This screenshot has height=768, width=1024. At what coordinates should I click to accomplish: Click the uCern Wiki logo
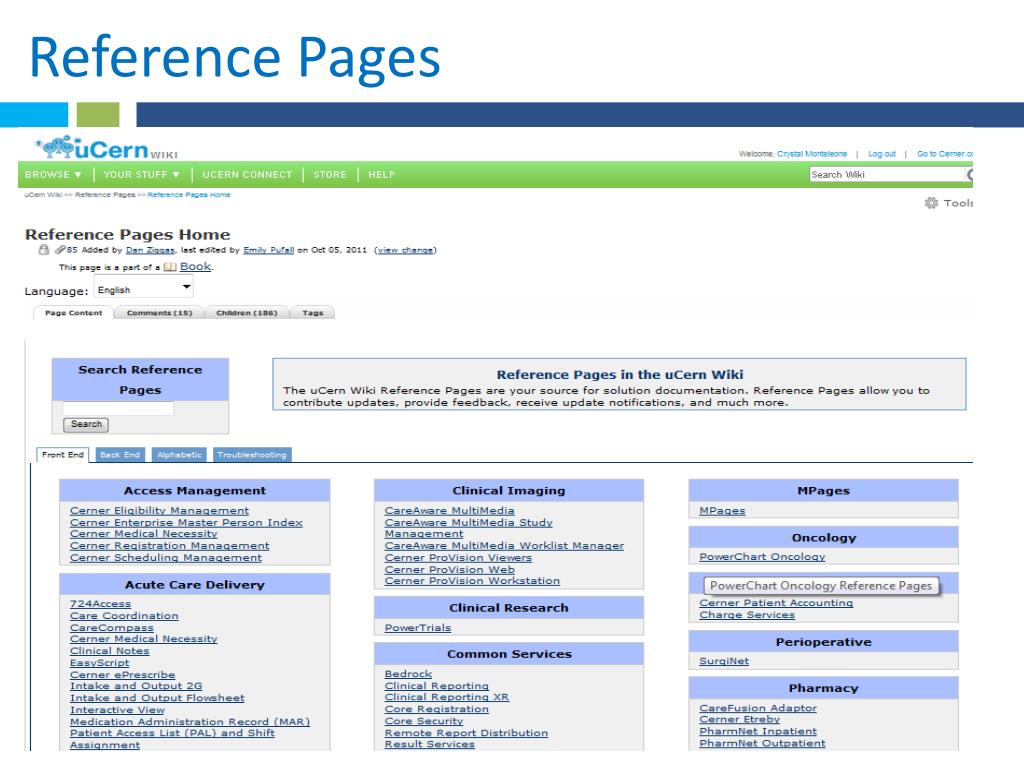(x=106, y=148)
